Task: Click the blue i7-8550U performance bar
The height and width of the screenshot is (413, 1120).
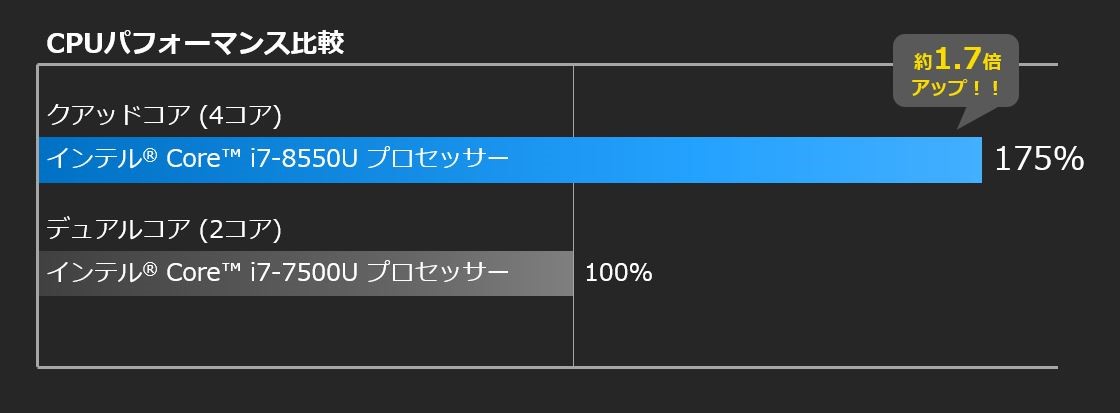Action: pyautogui.click(x=510, y=159)
